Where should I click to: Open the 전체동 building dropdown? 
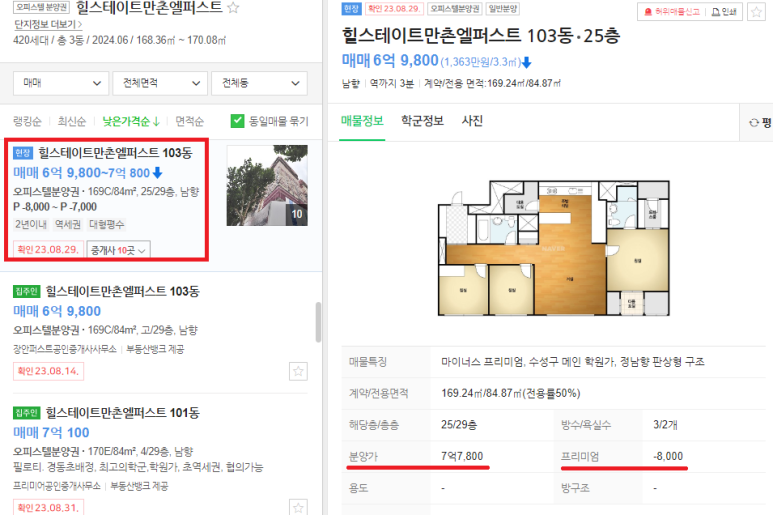tap(259, 83)
